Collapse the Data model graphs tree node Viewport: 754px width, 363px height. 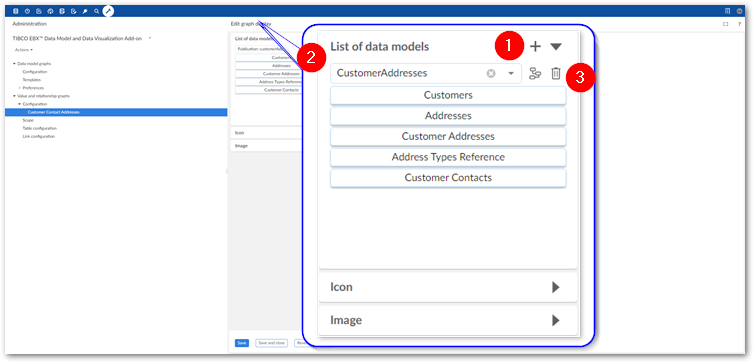14,63
